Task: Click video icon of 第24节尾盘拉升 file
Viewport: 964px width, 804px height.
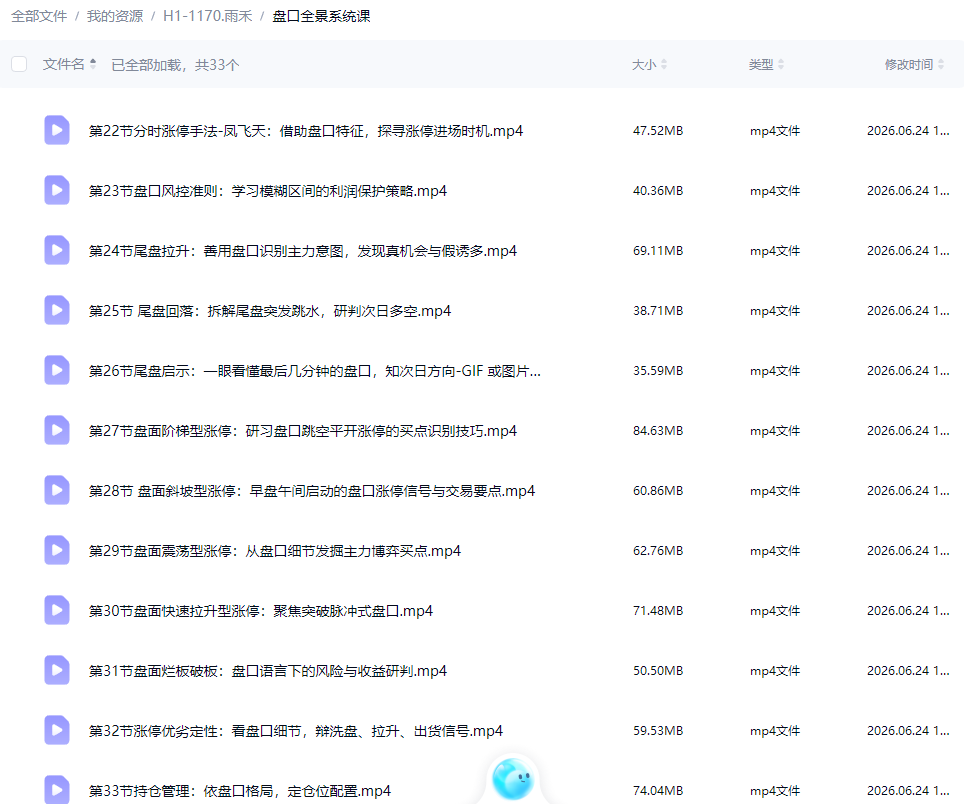Action: tap(57, 250)
